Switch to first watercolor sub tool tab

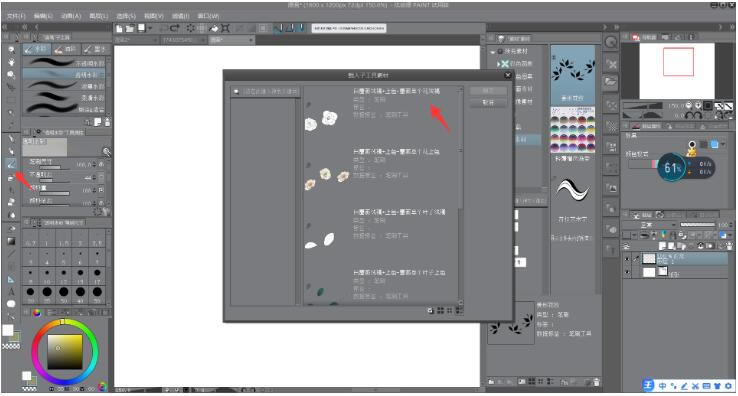point(37,49)
